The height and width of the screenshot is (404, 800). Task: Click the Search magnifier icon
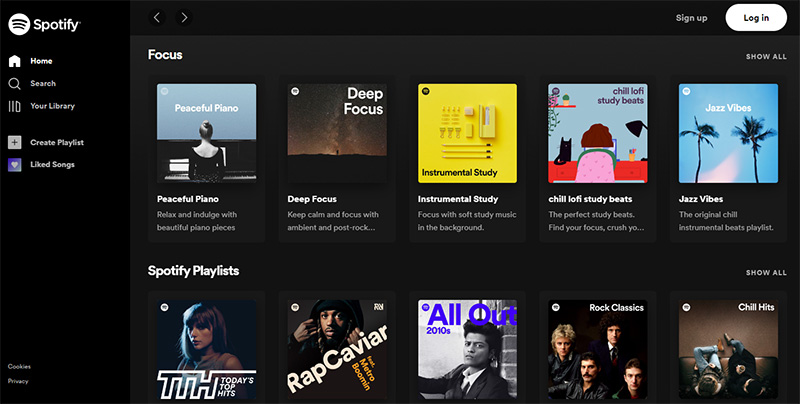[x=15, y=84]
